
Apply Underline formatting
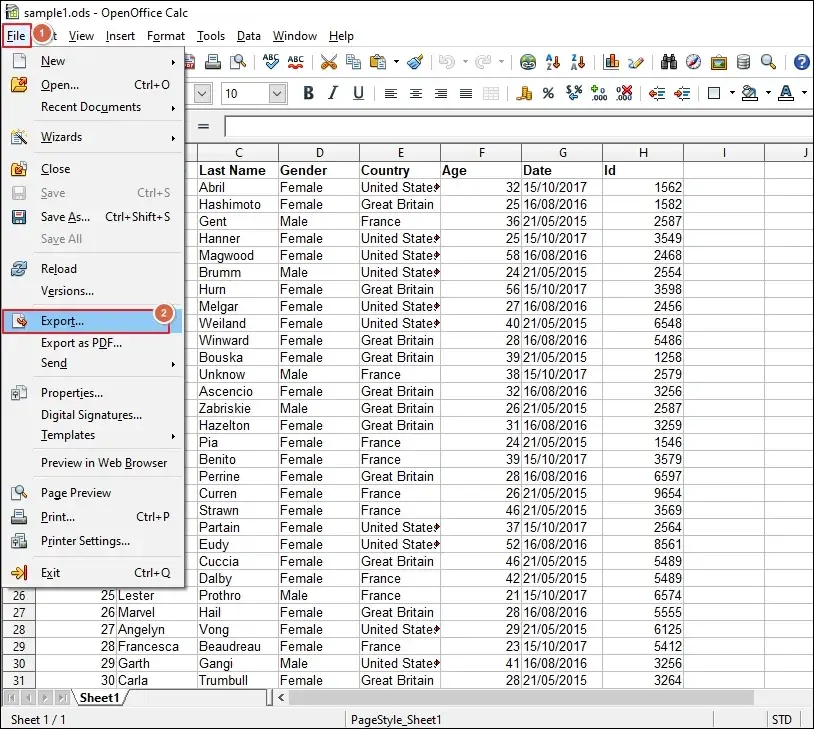coord(358,93)
